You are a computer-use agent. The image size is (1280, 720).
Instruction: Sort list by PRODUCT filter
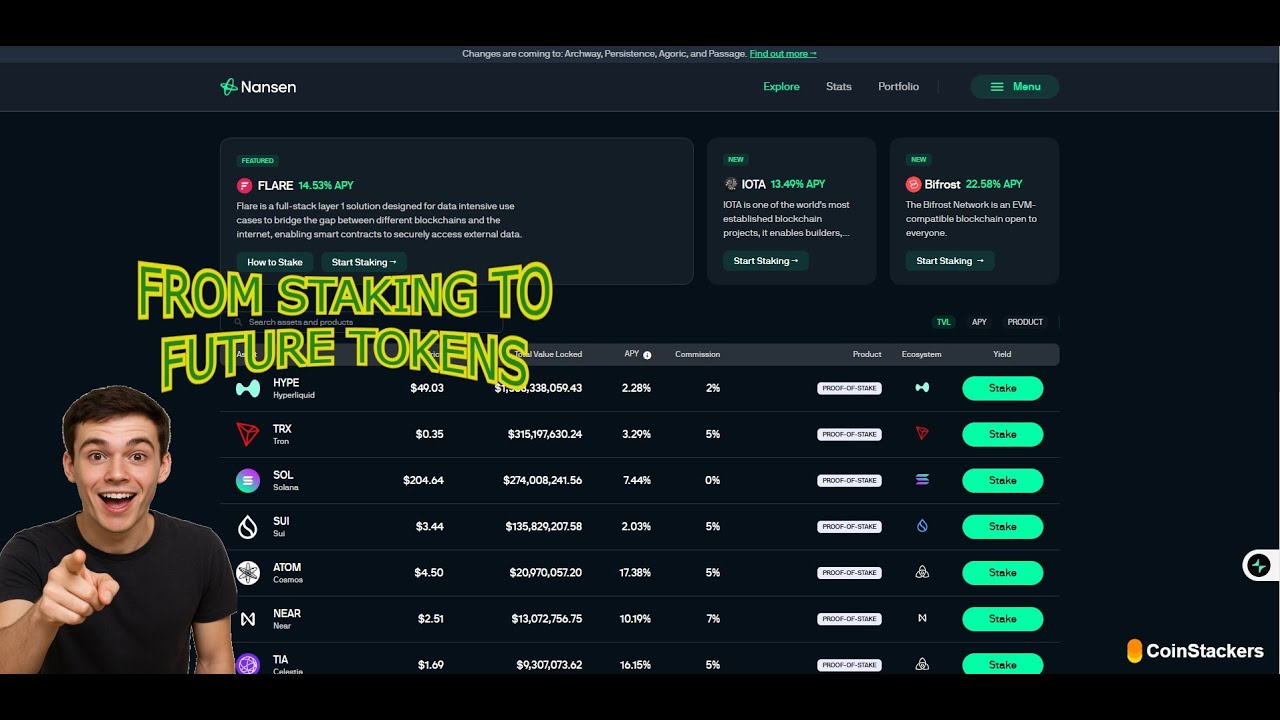[x=1025, y=322]
